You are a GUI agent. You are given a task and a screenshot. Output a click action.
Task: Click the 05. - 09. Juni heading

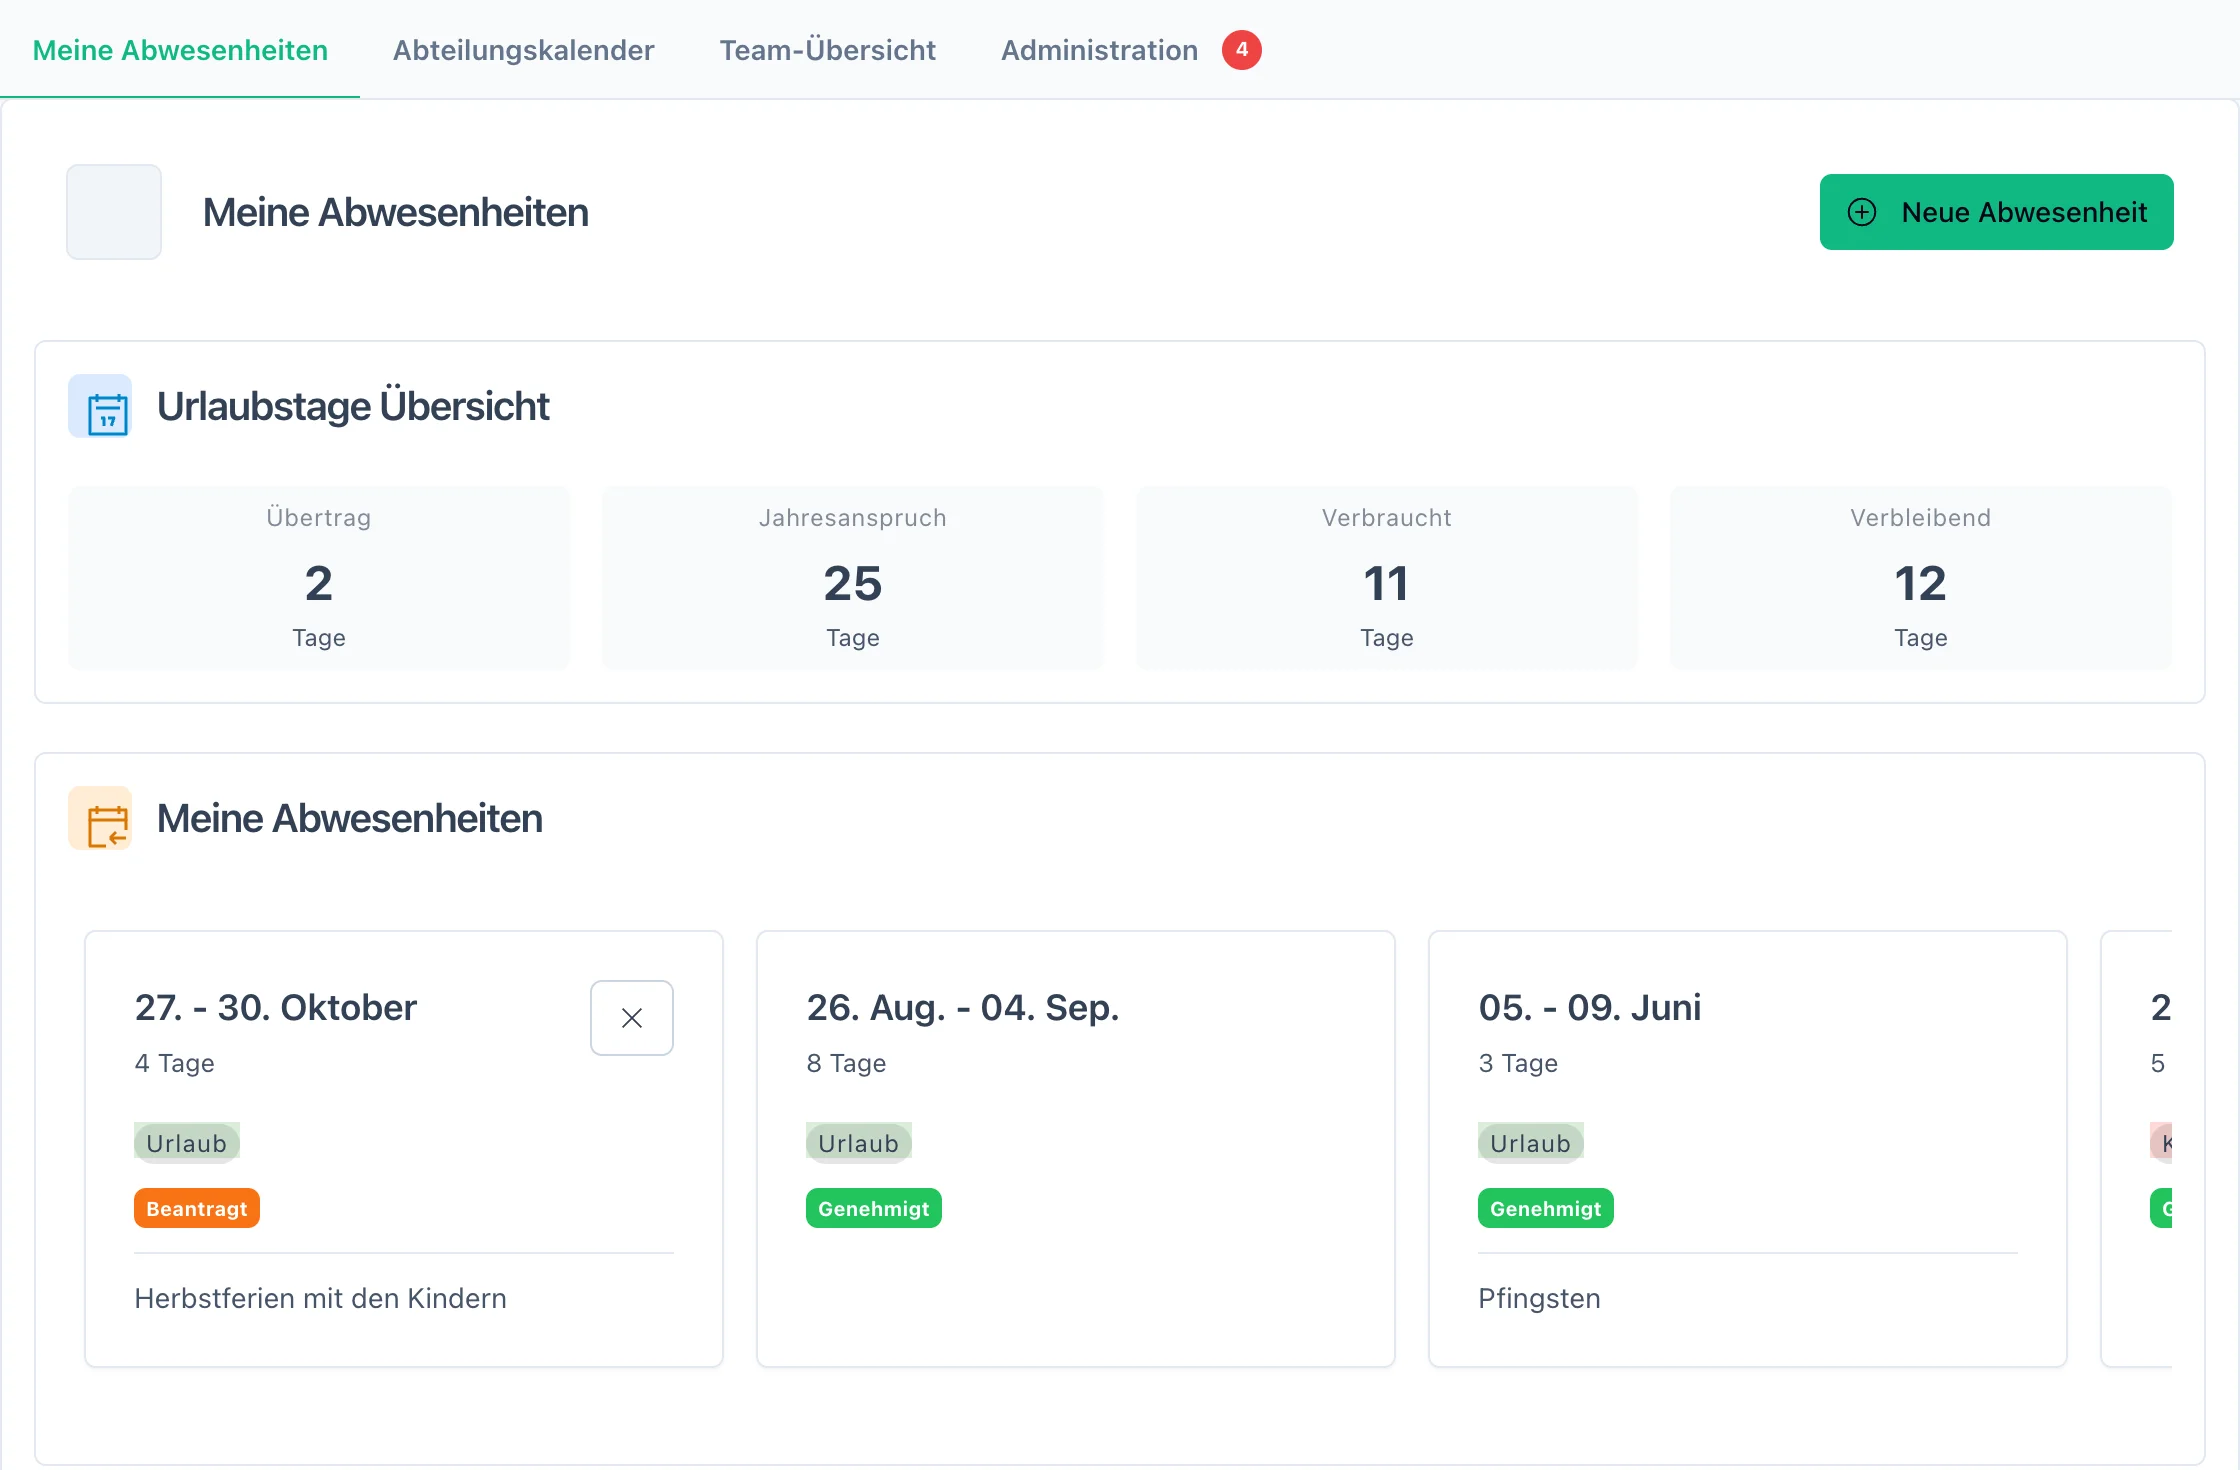click(x=1590, y=1007)
